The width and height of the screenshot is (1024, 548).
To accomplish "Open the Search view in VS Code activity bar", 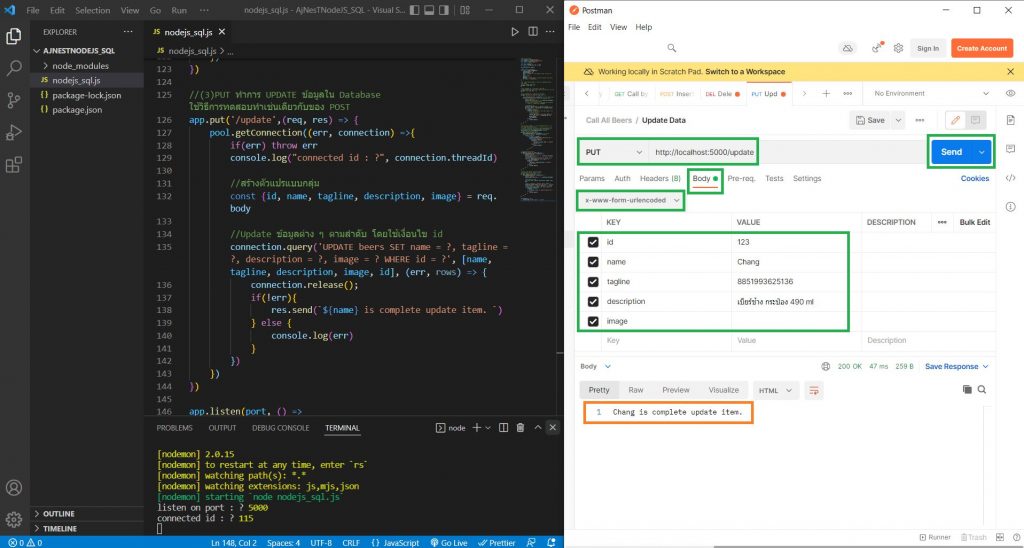I will (14, 68).
